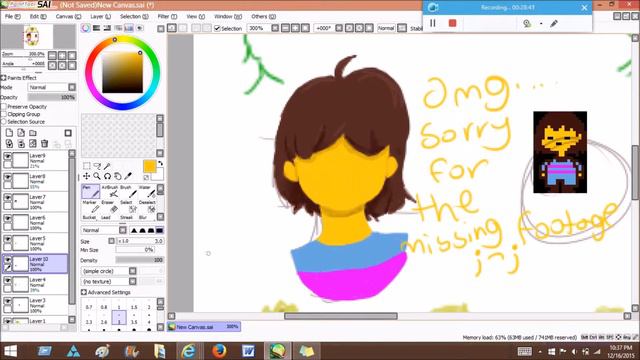Delete the current layer with trash icon
This screenshot has width=640, height=360.
pyautogui.click(x=44, y=143)
